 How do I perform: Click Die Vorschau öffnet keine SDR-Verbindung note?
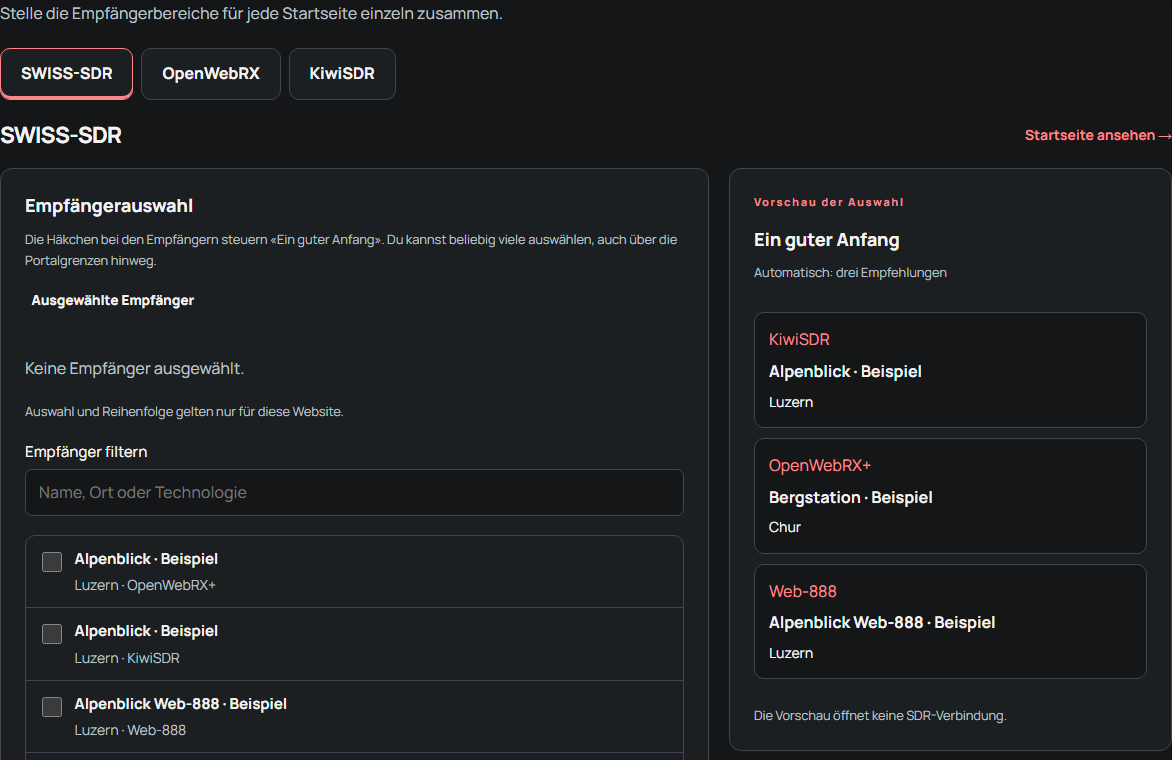pos(880,715)
